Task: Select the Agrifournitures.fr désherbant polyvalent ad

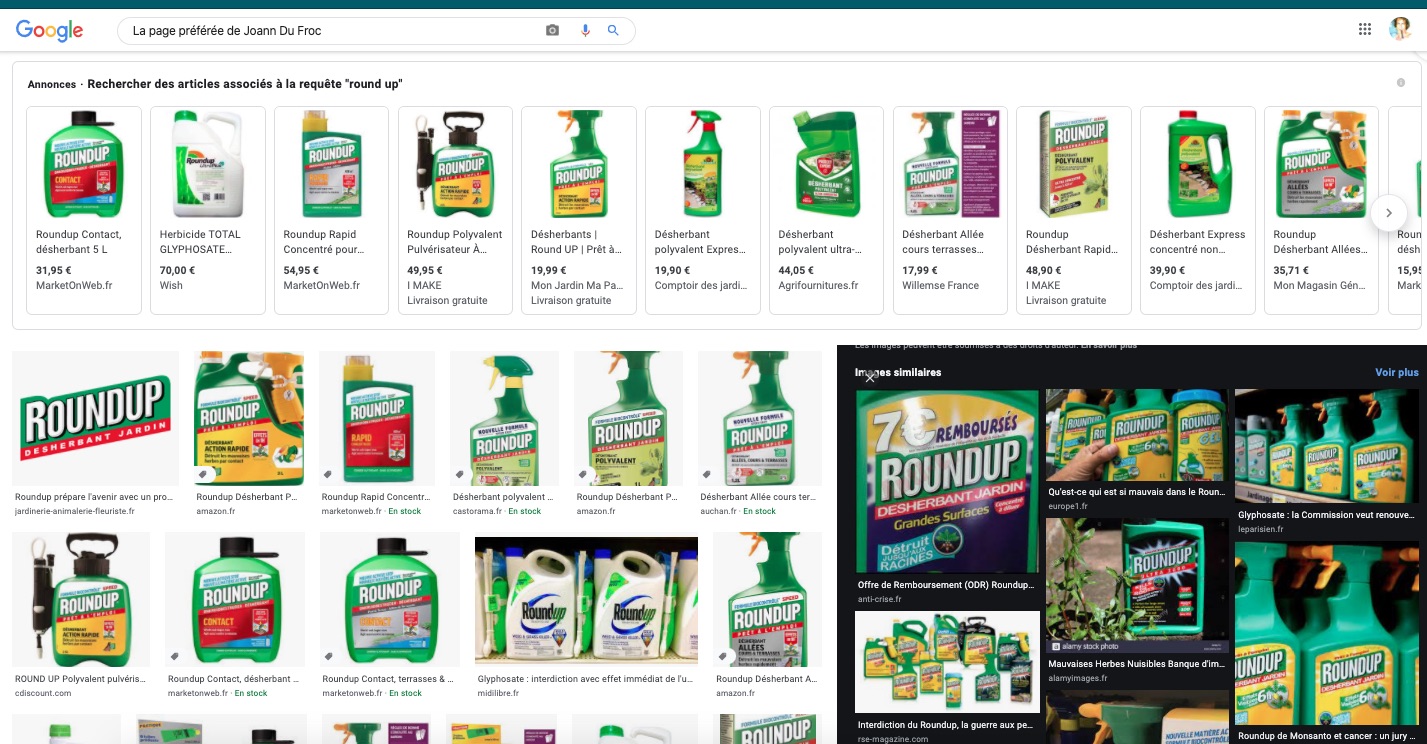Action: [x=826, y=210]
